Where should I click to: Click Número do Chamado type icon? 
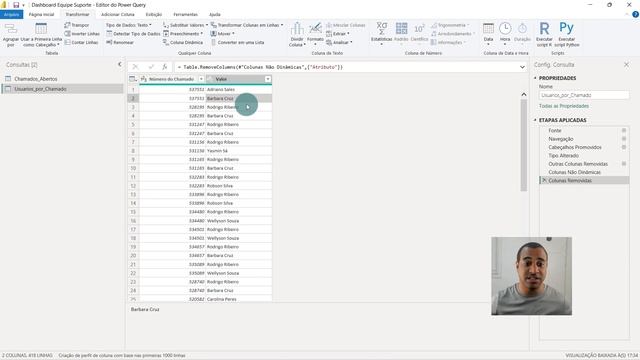tap(144, 79)
